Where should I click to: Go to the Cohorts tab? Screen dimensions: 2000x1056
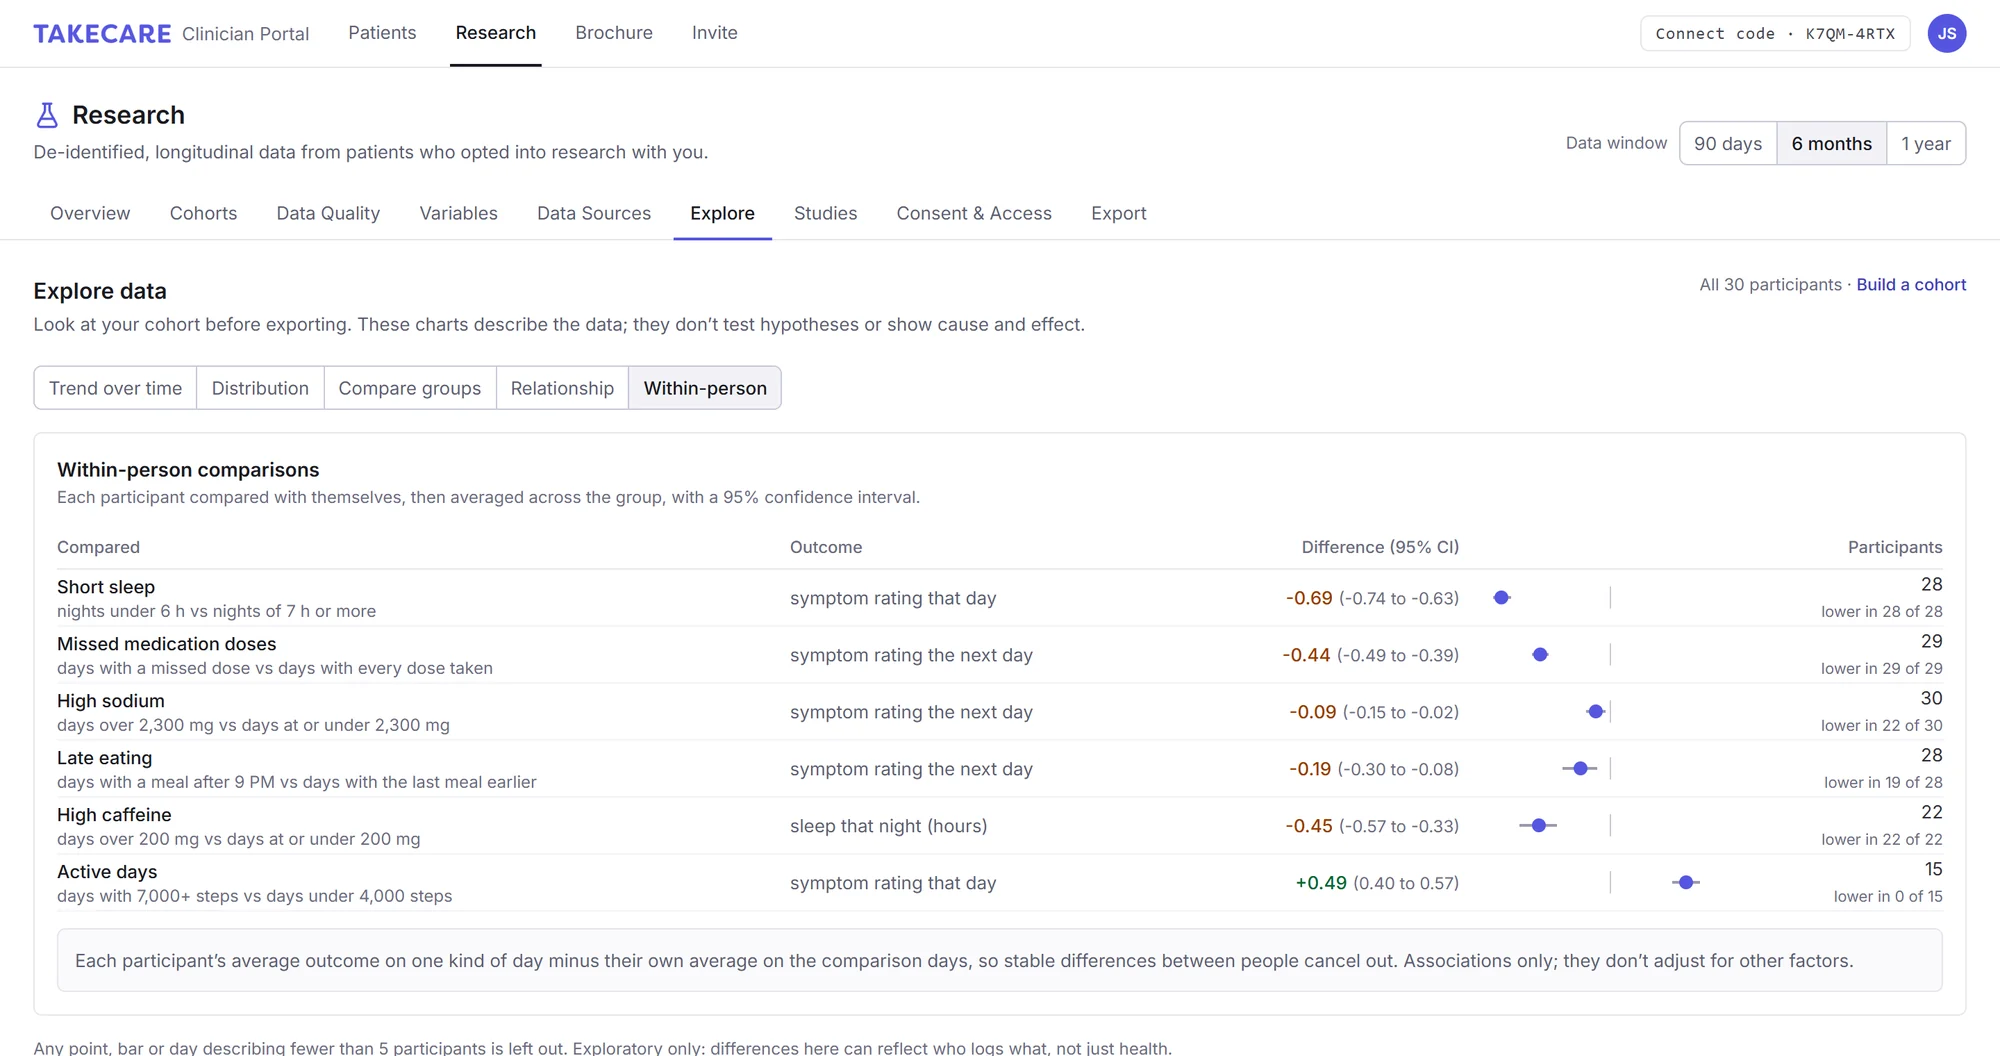pos(203,213)
